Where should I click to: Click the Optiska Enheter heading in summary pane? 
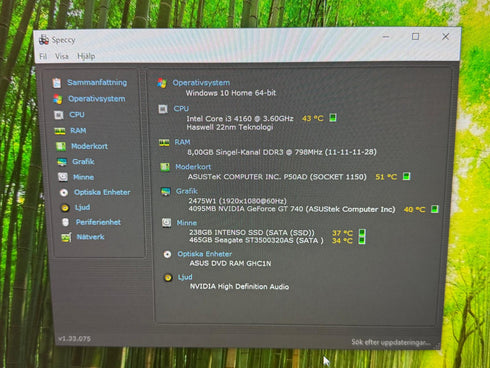coord(204,254)
